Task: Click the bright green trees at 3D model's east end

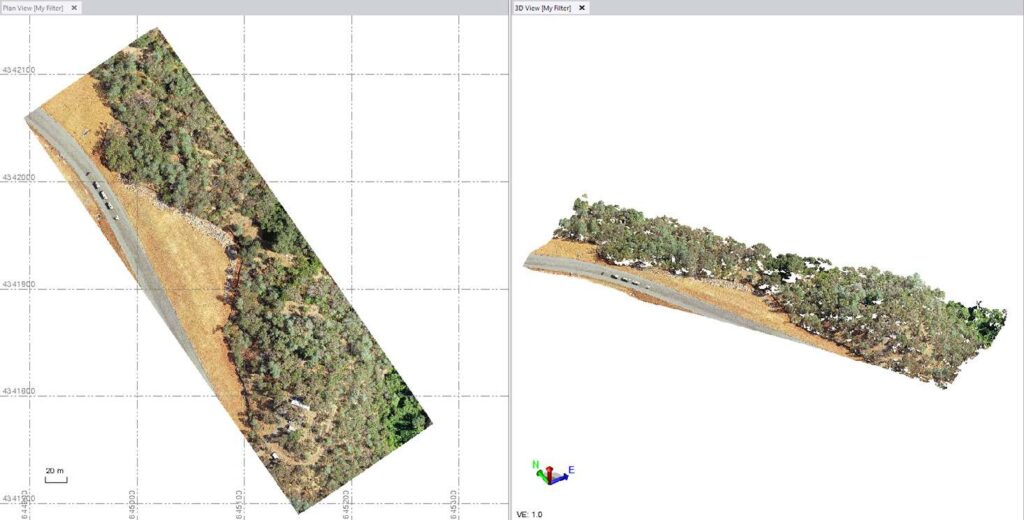Action: point(987,322)
